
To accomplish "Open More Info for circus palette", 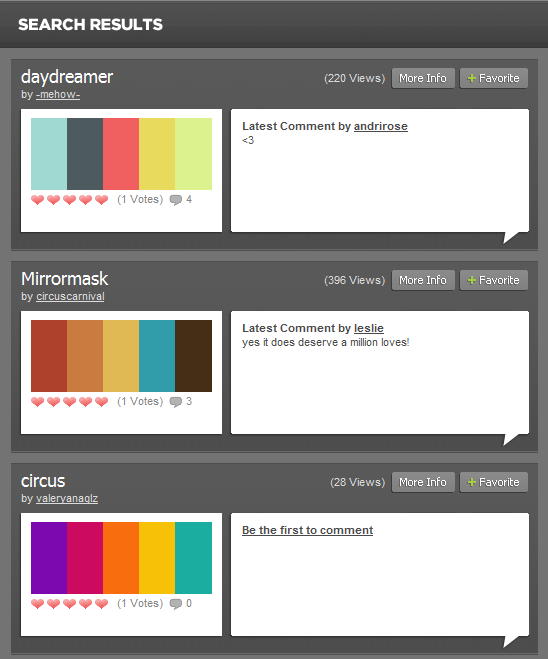I will [x=423, y=482].
